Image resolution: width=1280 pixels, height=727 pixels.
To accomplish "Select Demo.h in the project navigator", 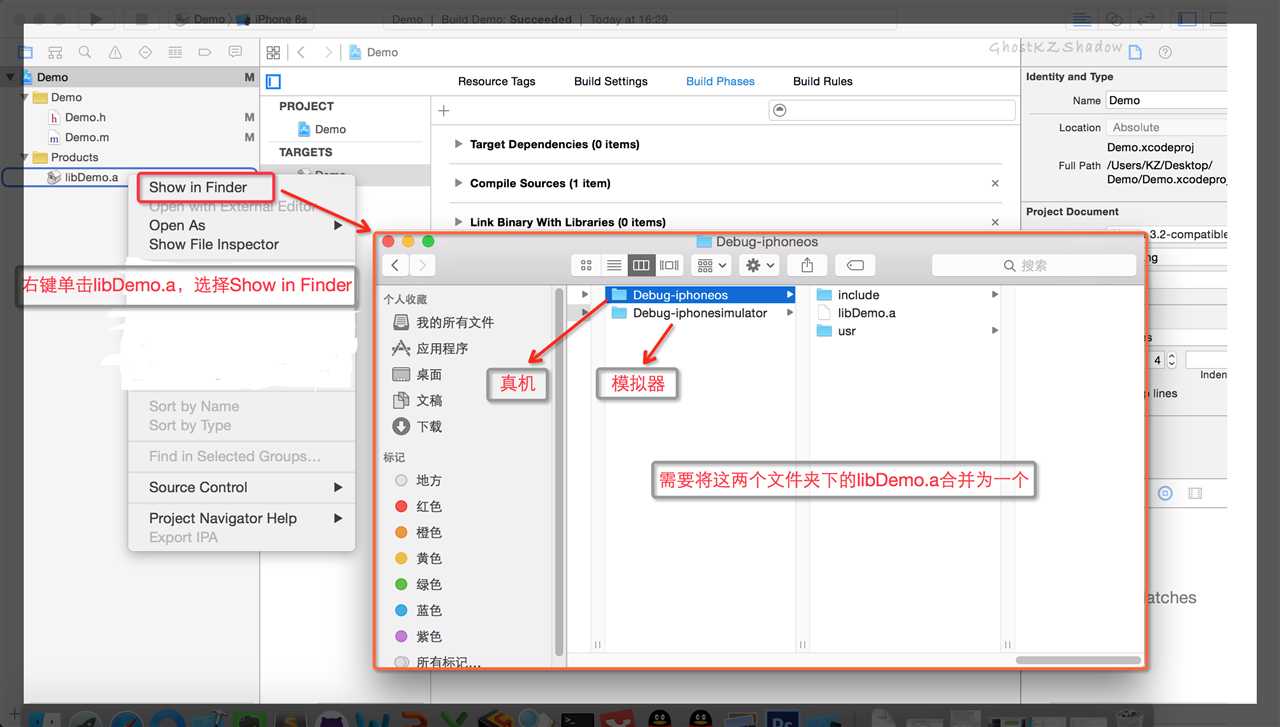I will coord(85,117).
